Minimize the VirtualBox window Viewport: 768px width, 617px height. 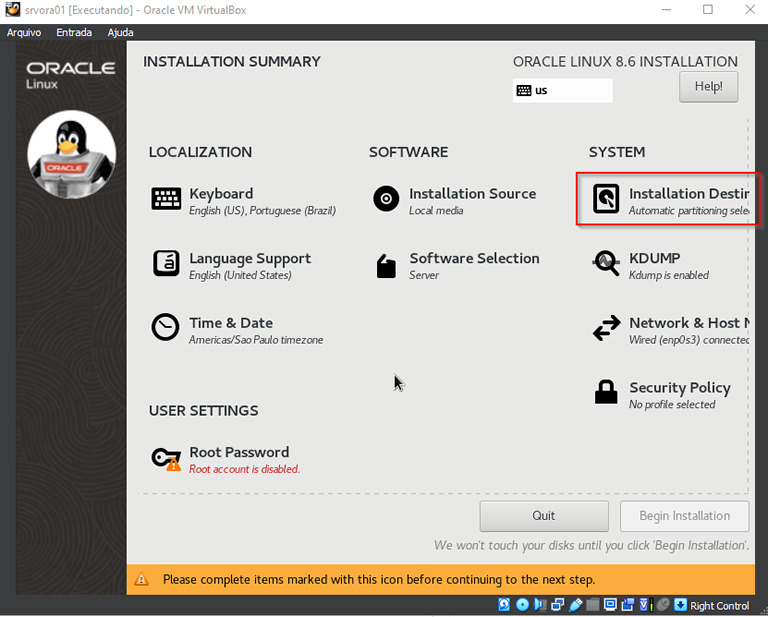tap(666, 10)
